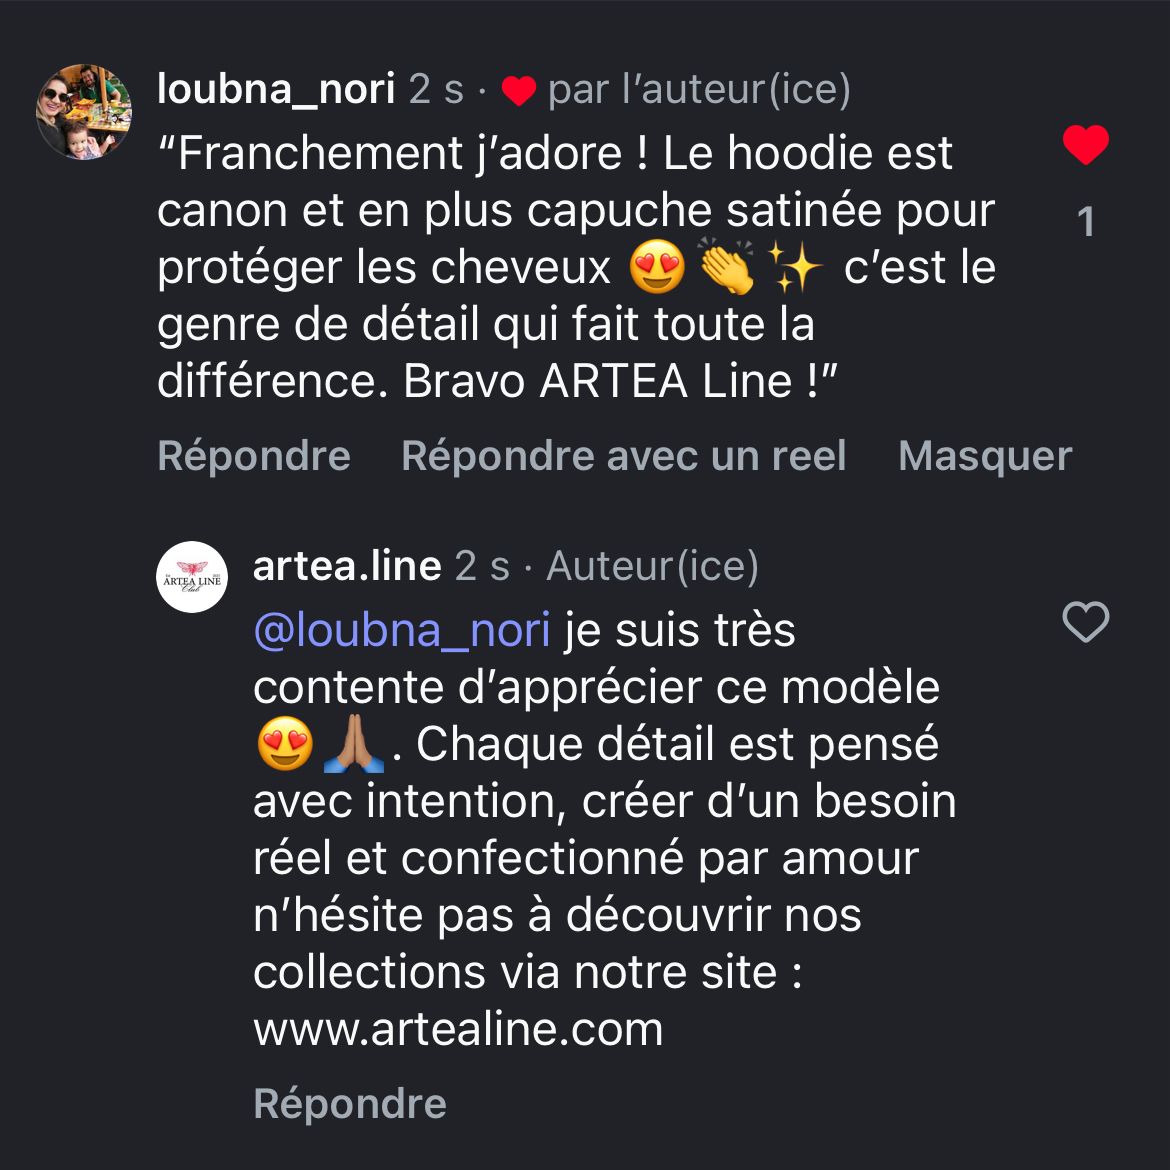Like the artea.line reply with the heart outline

pos(1085,623)
